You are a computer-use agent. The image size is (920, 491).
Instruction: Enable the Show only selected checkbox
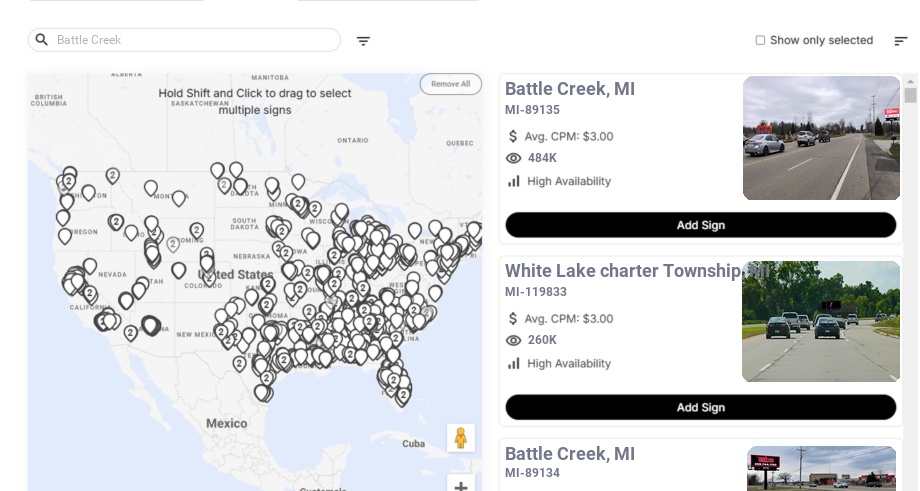point(760,41)
